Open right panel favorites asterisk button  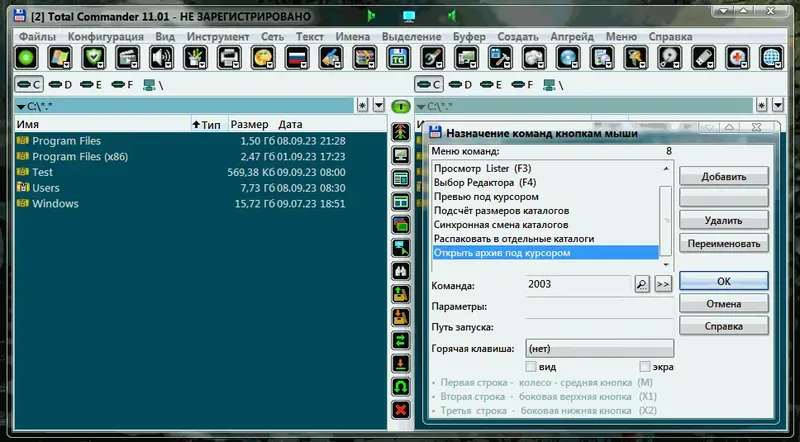[762, 106]
